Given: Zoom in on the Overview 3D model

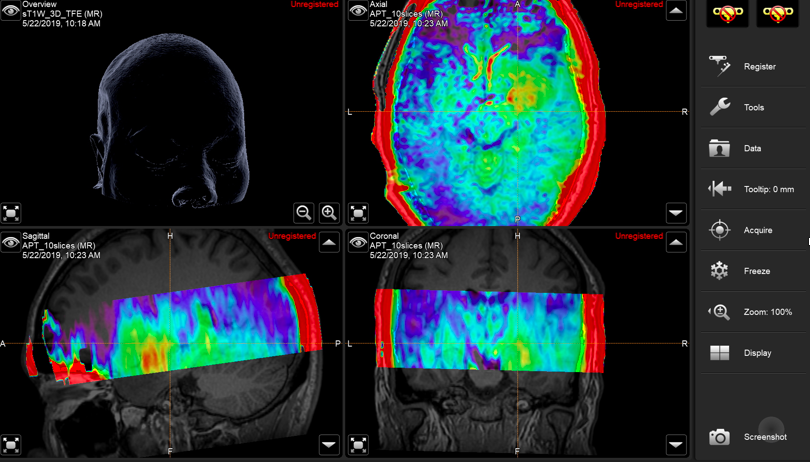Looking at the screenshot, I should click(x=329, y=212).
